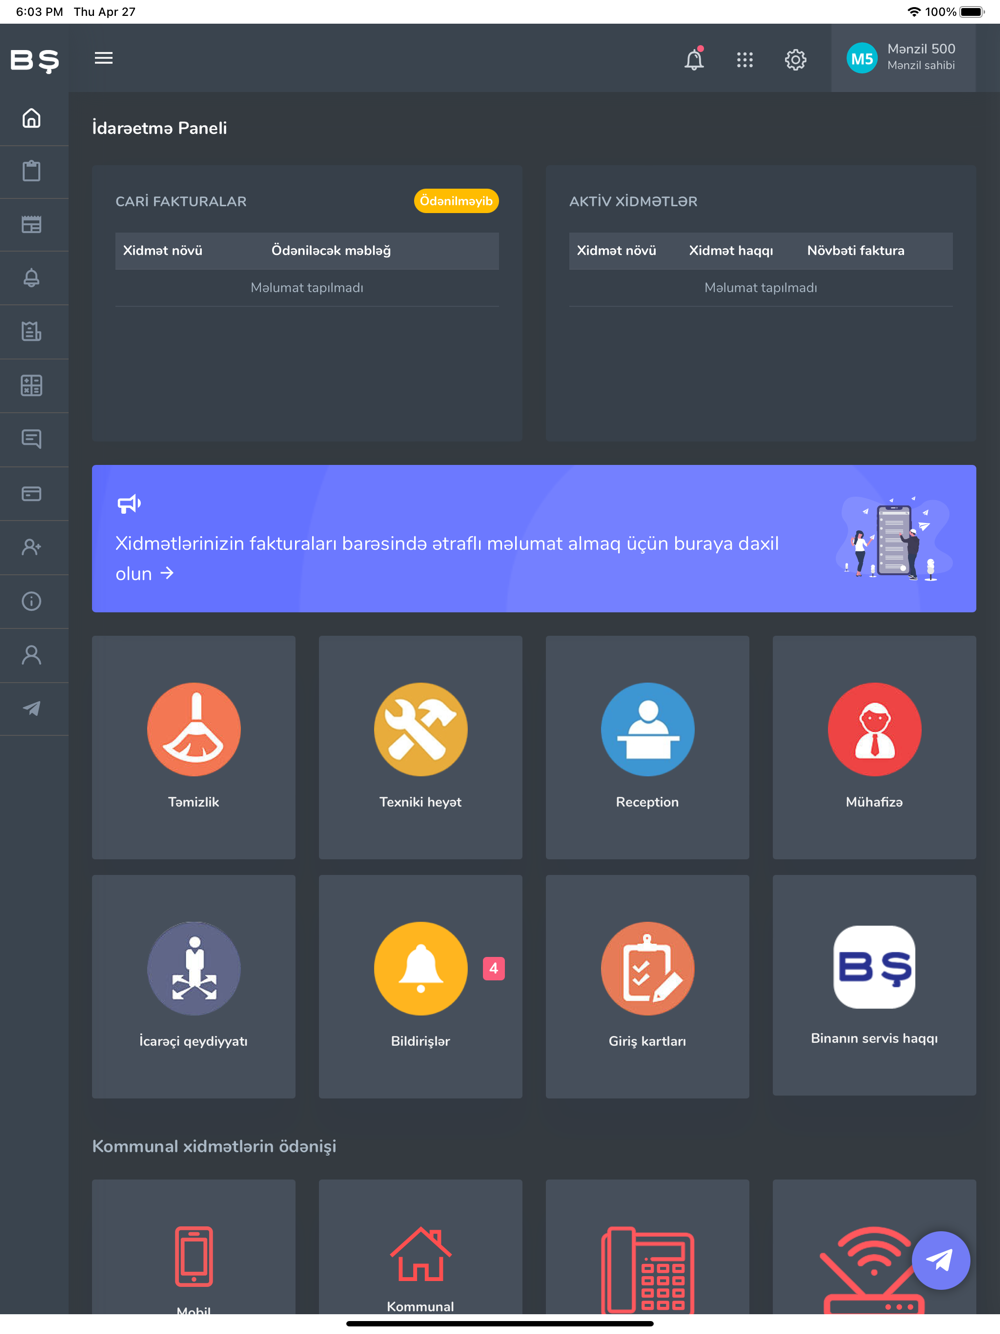The height and width of the screenshot is (1334, 1000).
Task: Click the İdarəetmə Paneli title
Action: click(x=160, y=128)
